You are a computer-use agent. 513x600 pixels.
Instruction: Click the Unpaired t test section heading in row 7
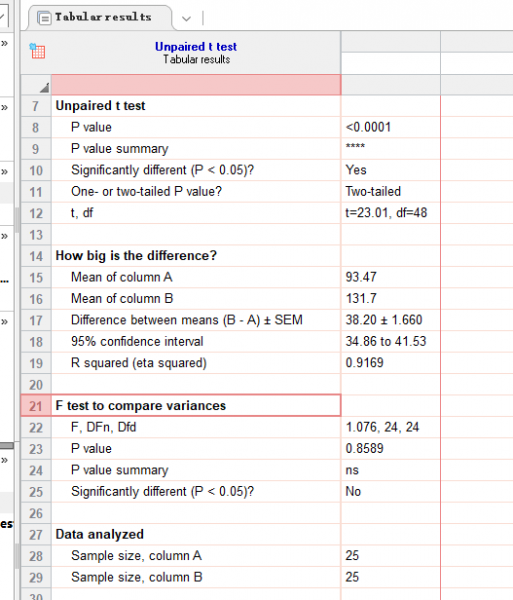pos(100,106)
